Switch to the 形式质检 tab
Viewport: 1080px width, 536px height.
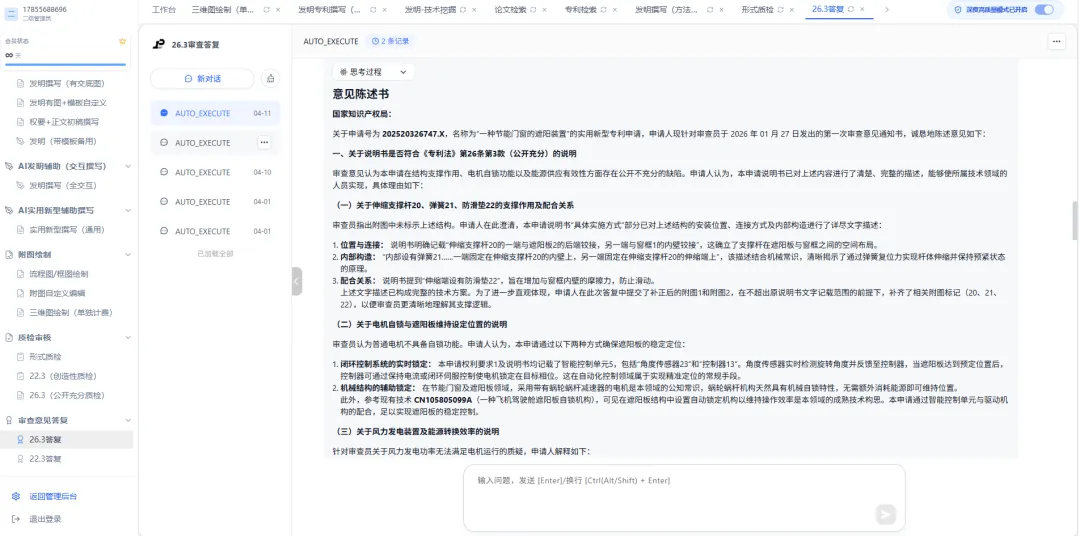[x=756, y=10]
